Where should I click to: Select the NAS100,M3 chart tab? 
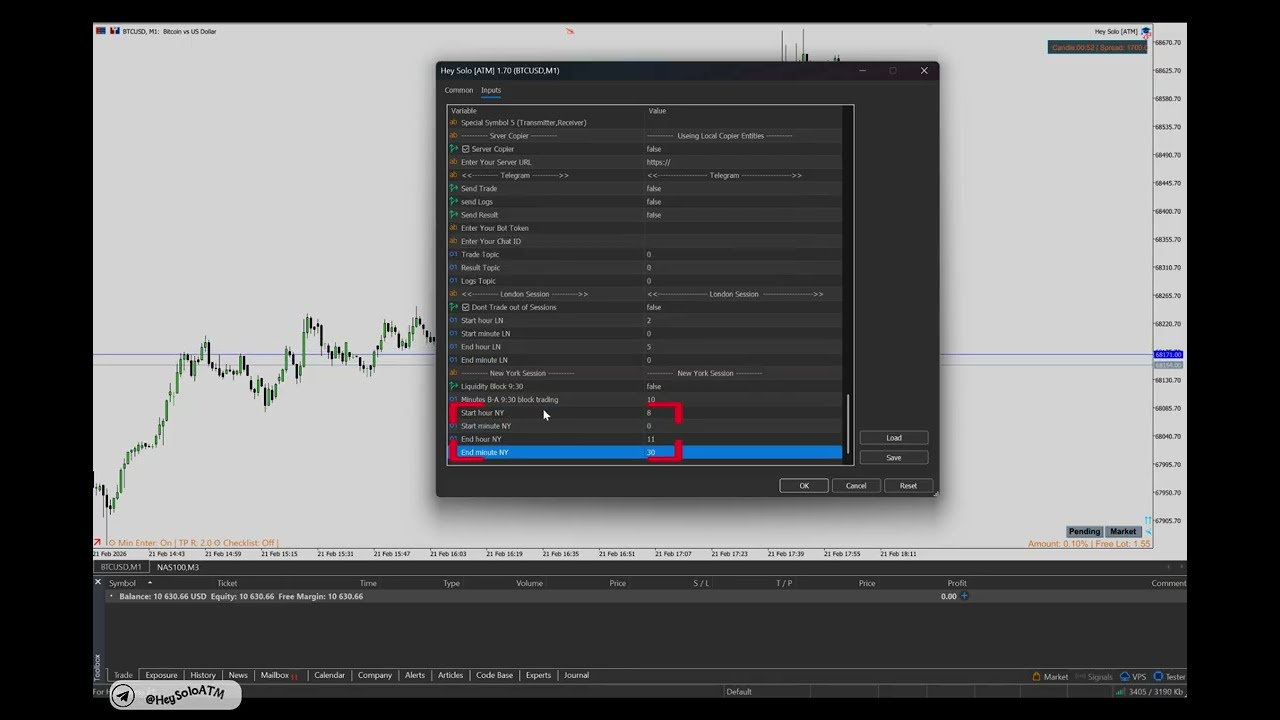click(178, 567)
